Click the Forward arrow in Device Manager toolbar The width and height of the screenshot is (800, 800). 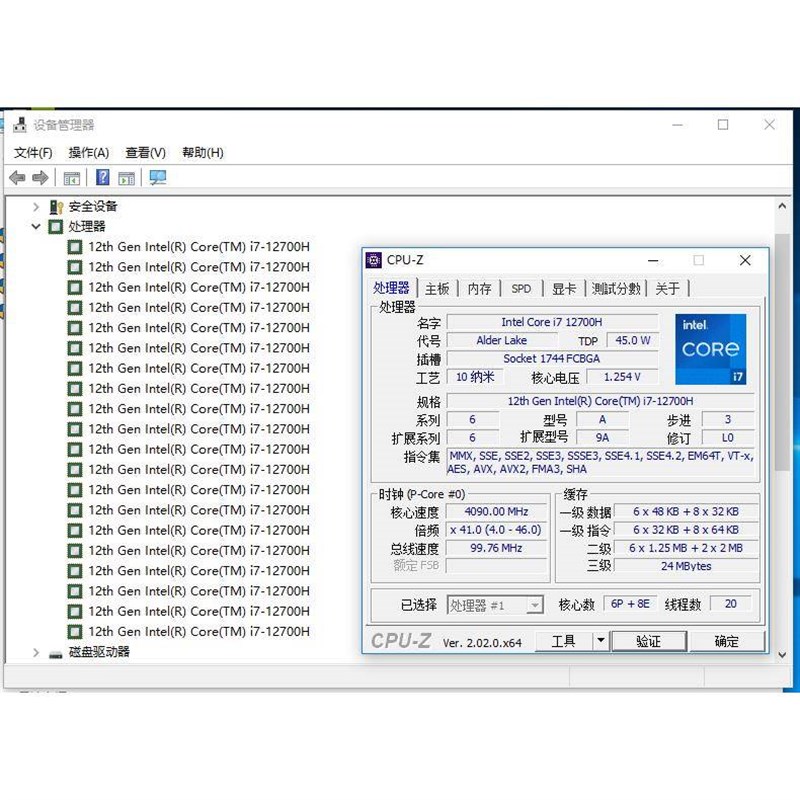coord(40,178)
